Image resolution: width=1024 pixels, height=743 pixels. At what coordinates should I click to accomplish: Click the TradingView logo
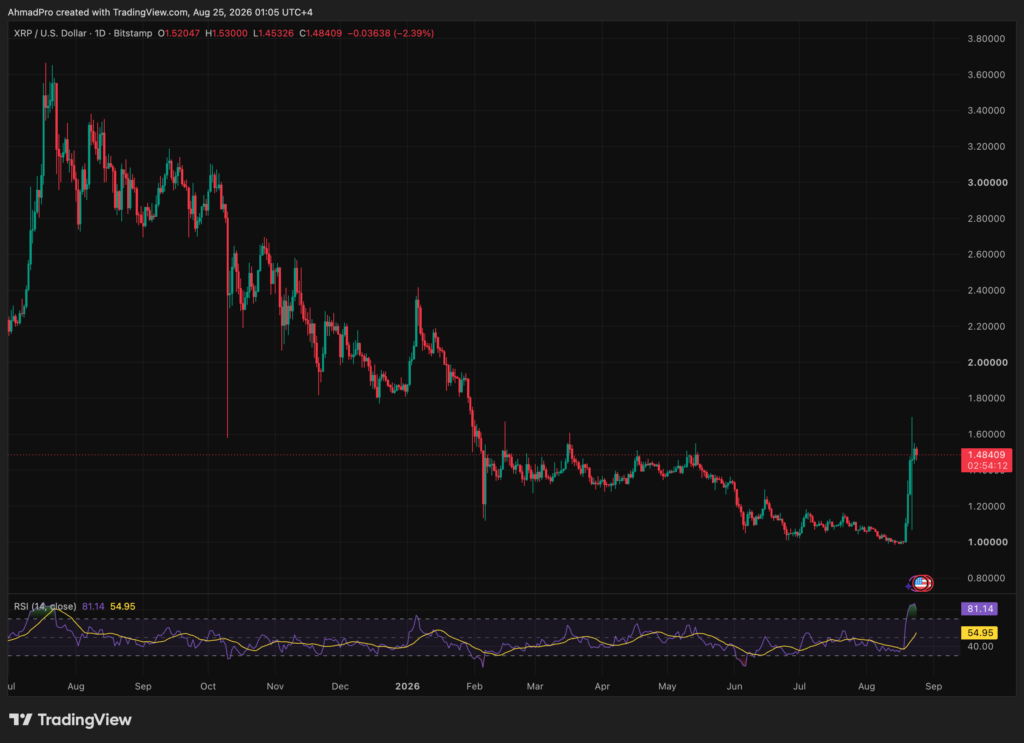pyautogui.click(x=70, y=719)
